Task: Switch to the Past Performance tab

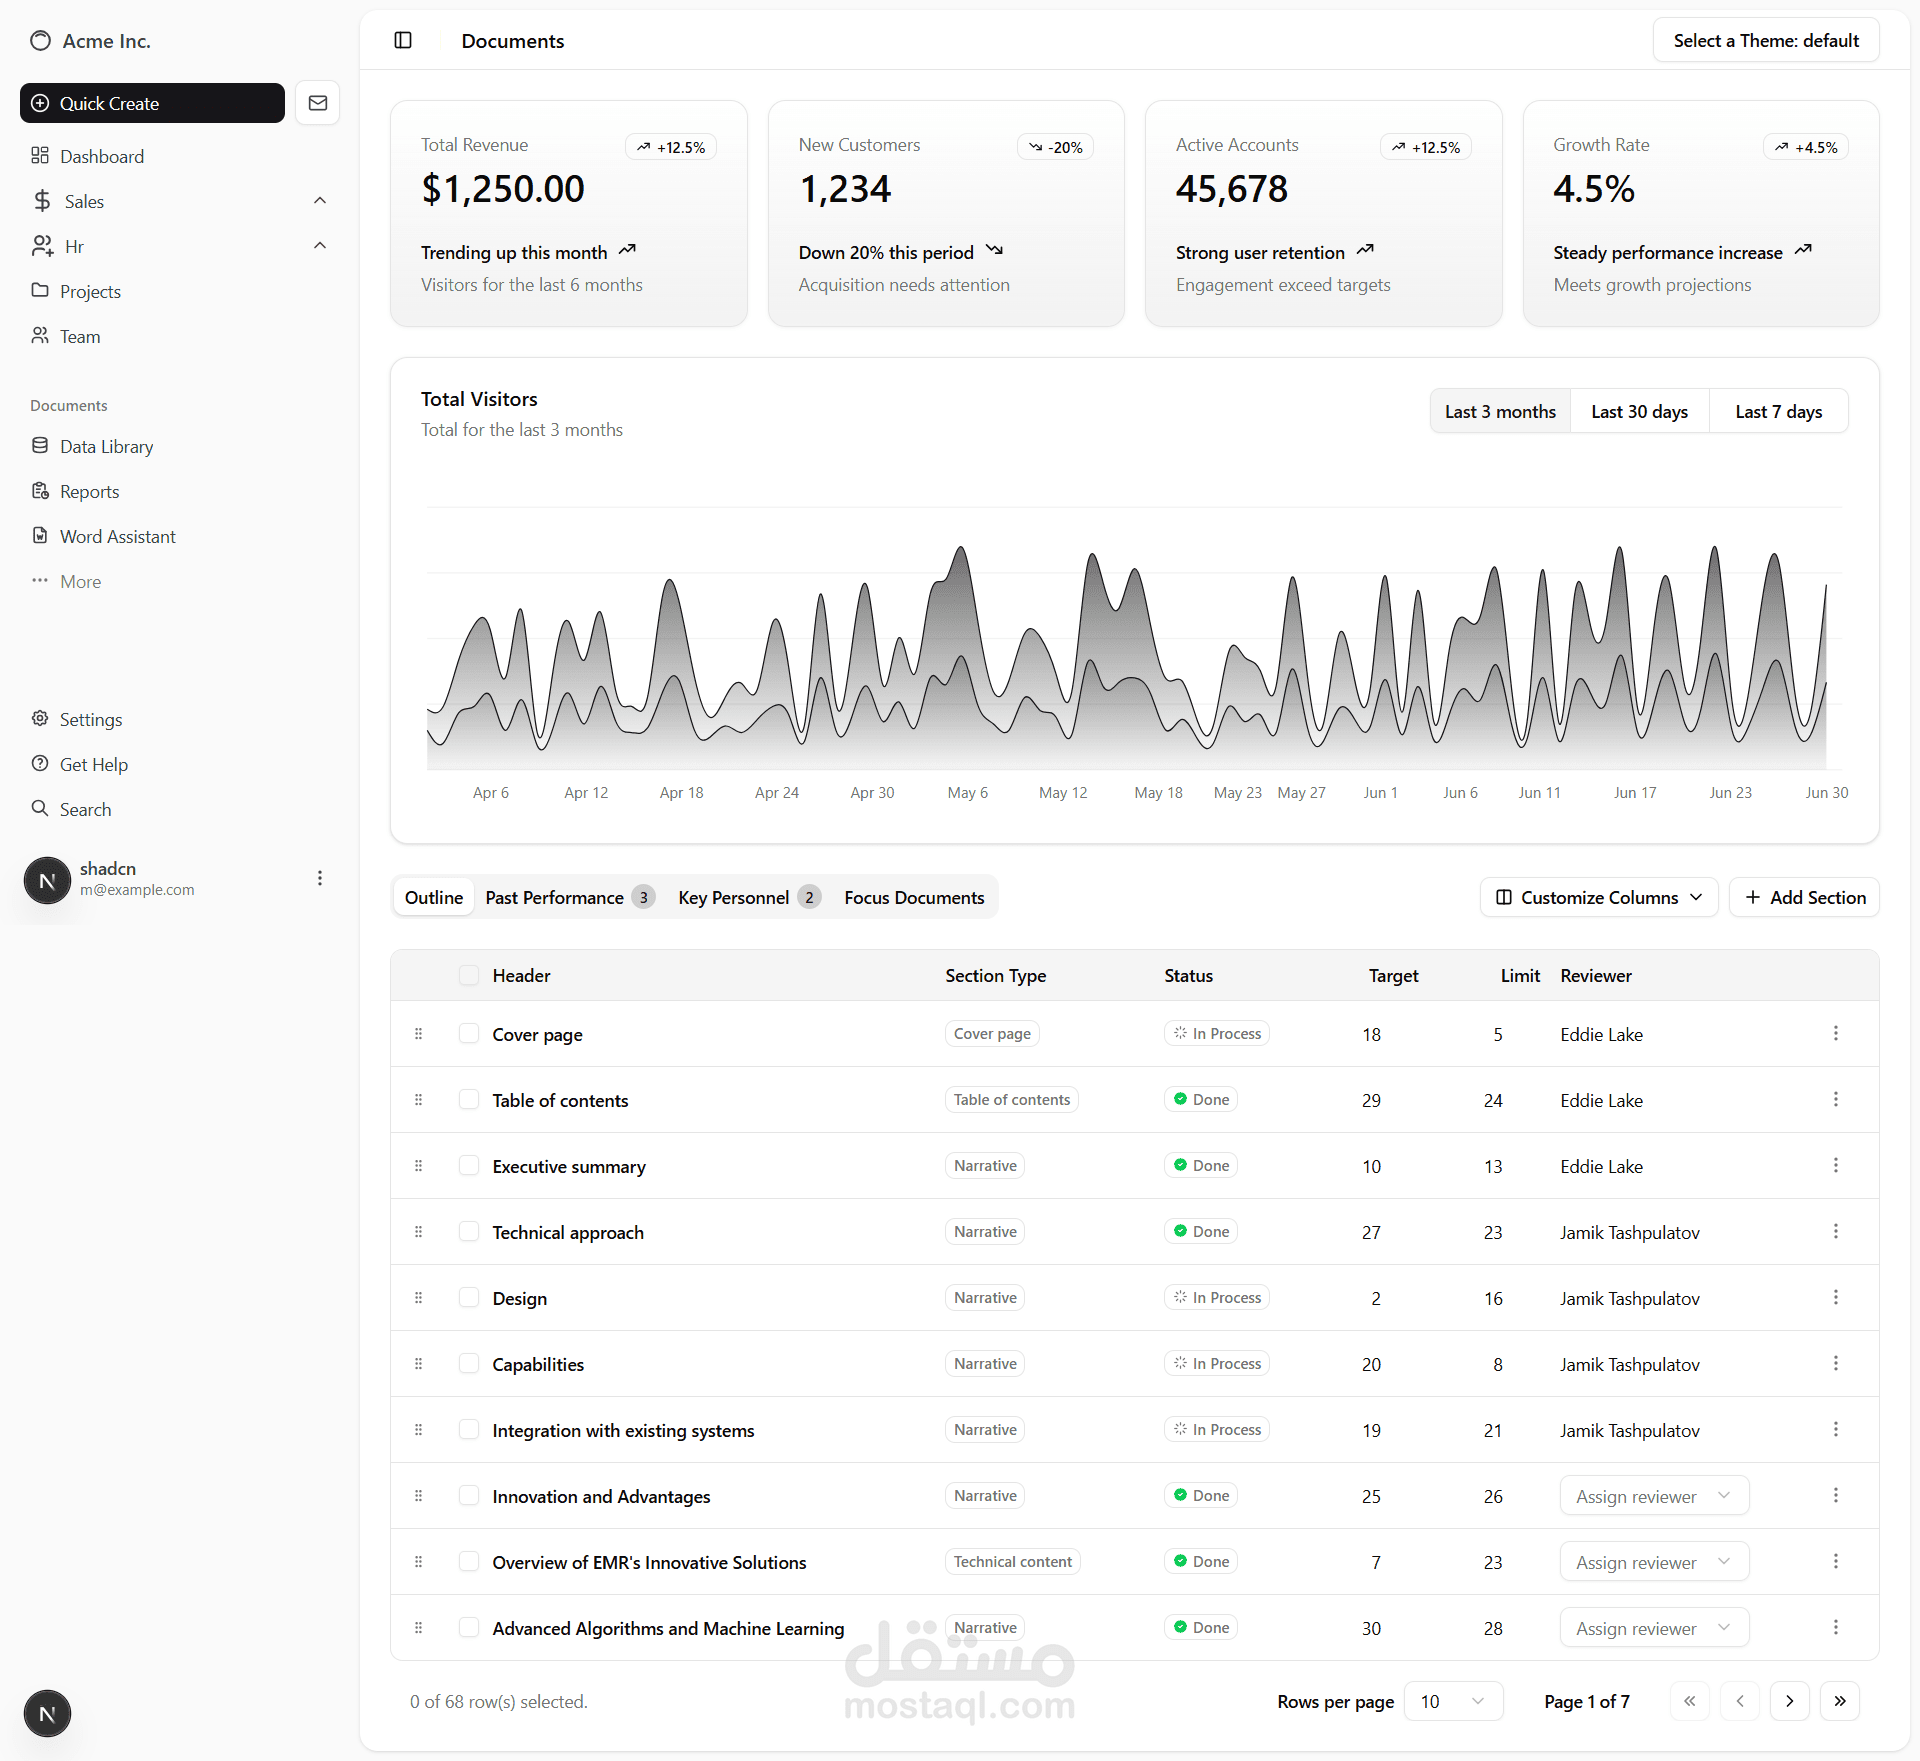Action: (555, 897)
